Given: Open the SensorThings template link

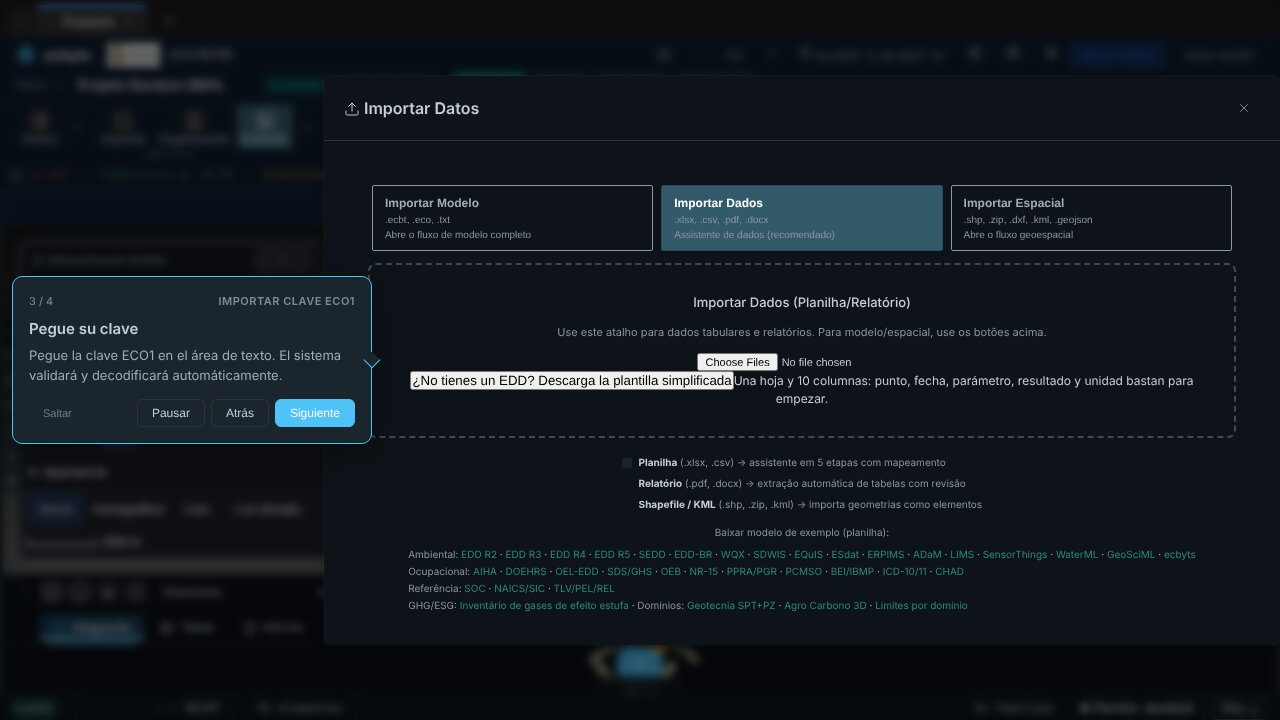Looking at the screenshot, I should (1015, 554).
